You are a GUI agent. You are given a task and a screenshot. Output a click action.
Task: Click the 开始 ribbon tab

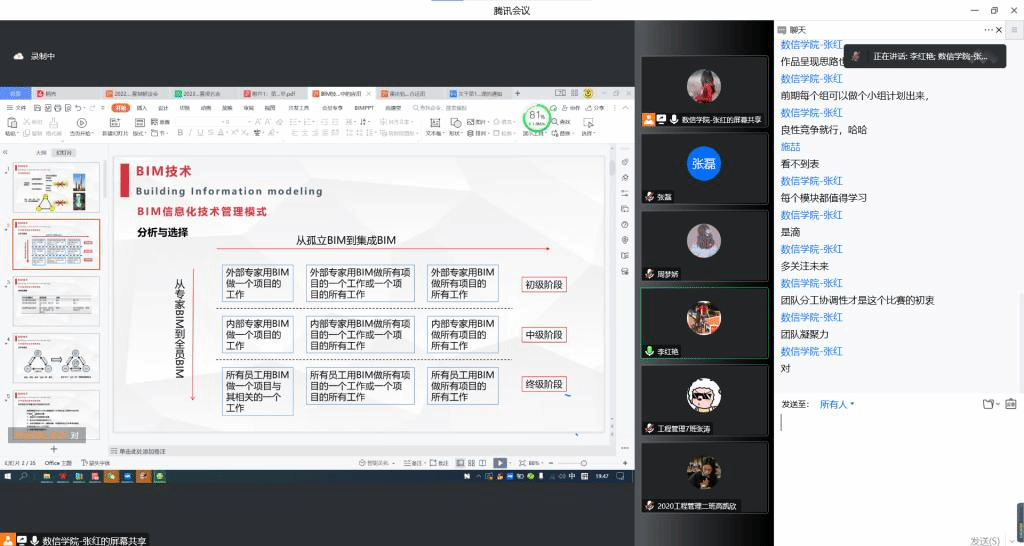pyautogui.click(x=120, y=107)
